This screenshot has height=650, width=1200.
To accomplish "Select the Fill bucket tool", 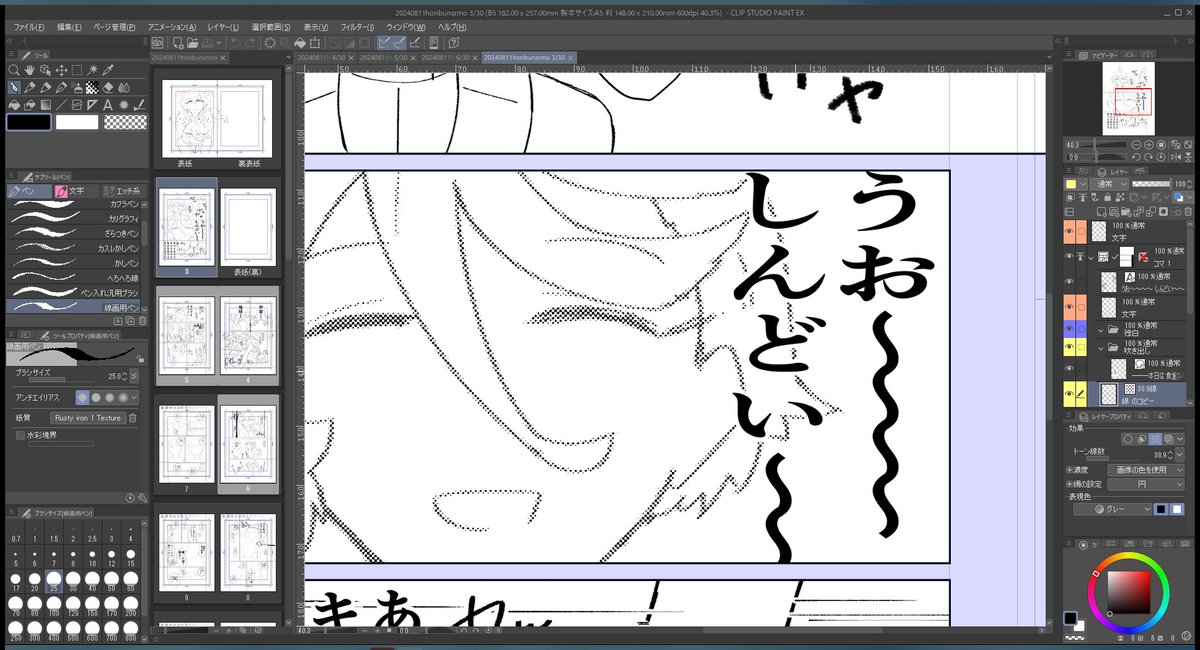I will tap(14, 105).
